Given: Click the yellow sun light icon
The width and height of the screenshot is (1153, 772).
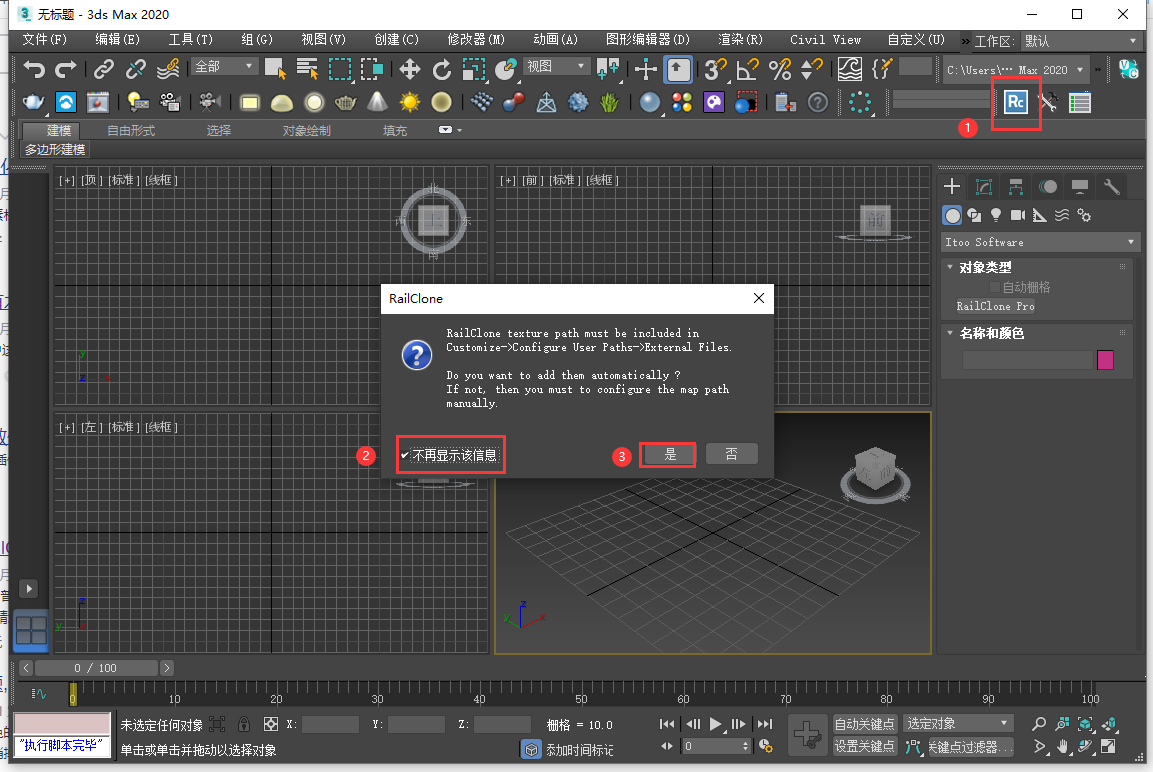Looking at the screenshot, I should tap(410, 102).
